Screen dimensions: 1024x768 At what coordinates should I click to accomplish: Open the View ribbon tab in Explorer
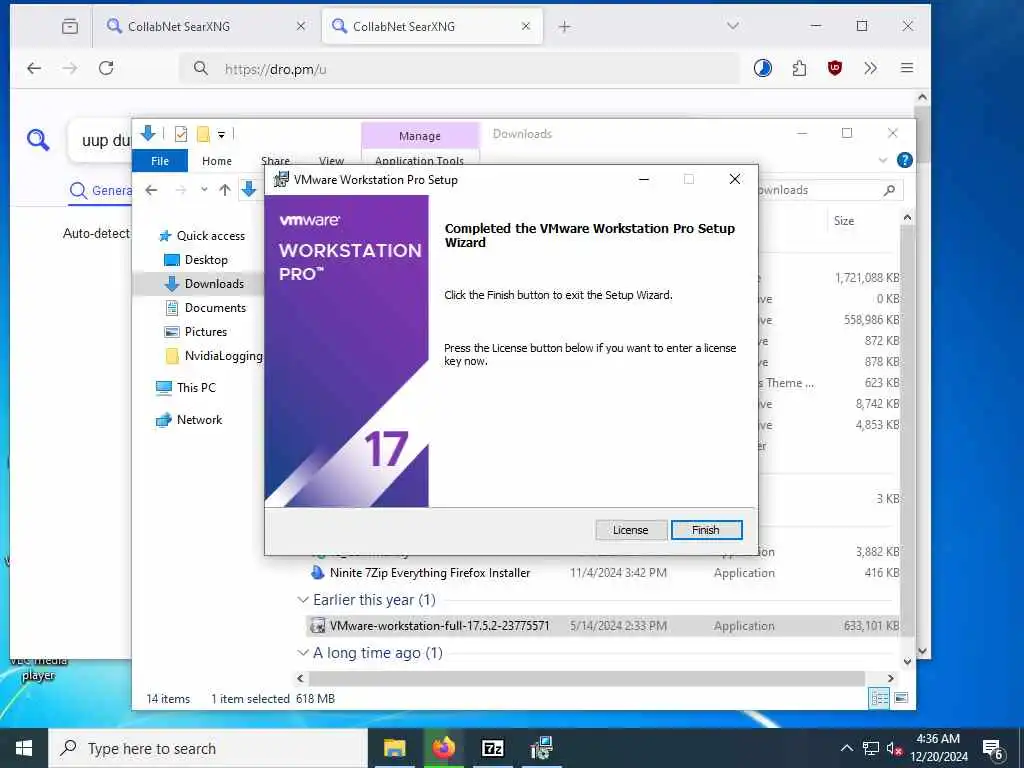tap(331, 161)
